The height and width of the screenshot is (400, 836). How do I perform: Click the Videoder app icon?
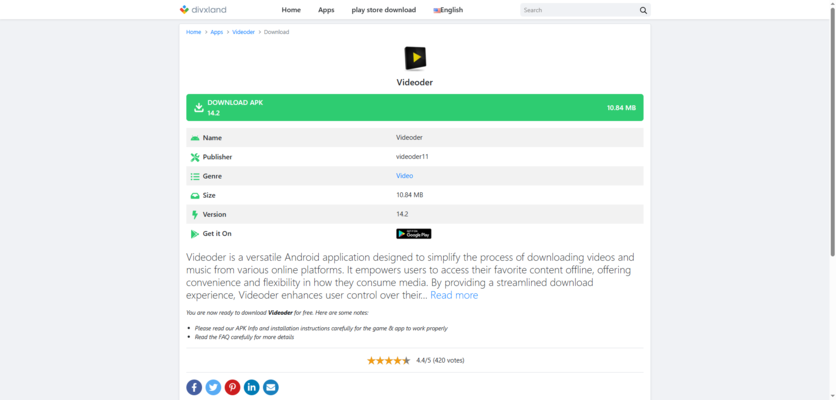click(x=414, y=58)
